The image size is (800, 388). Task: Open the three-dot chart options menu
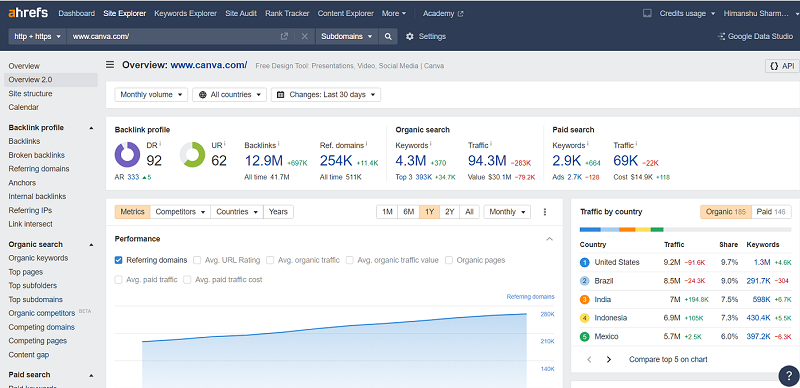coord(545,212)
